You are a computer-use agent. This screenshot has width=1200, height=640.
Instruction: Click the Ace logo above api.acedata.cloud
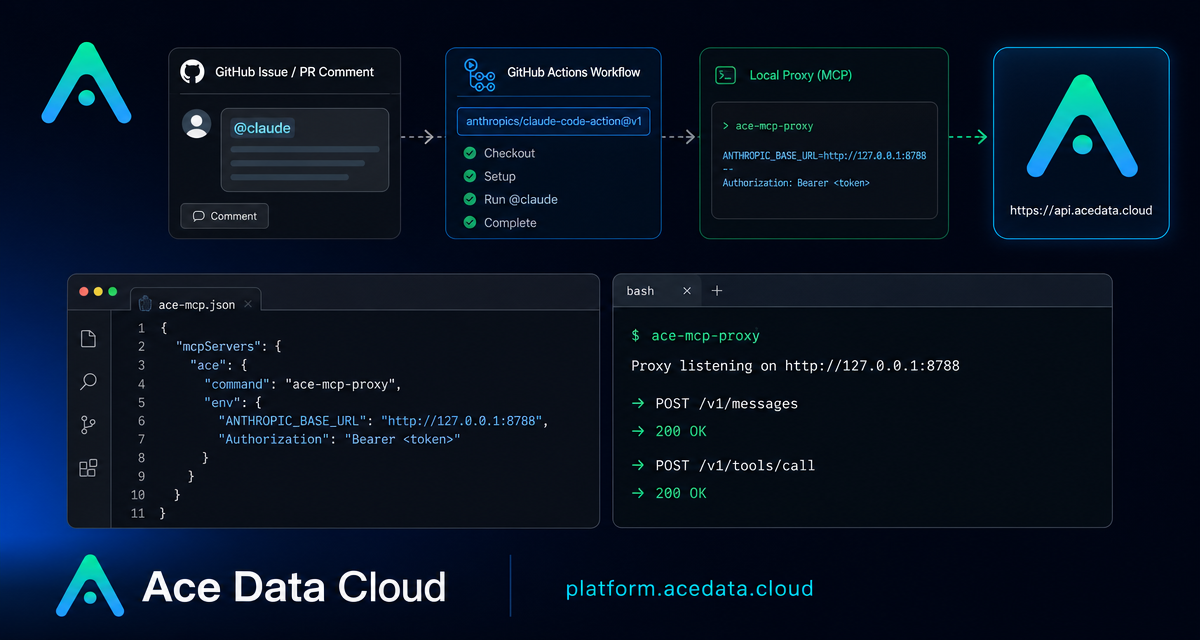1080,124
